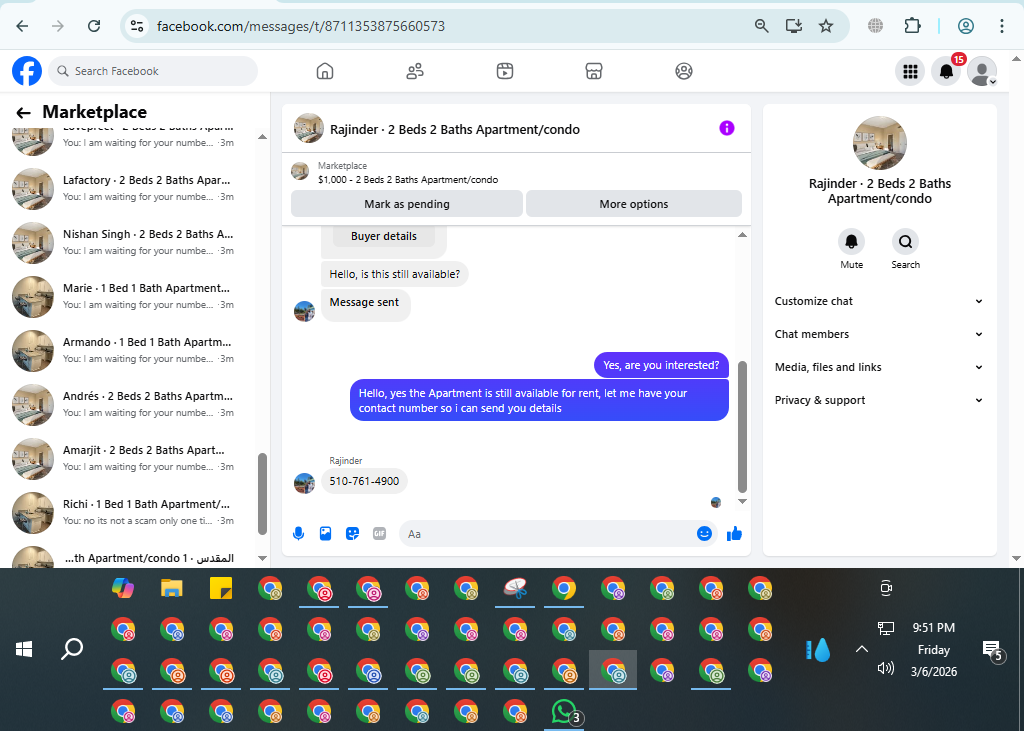Show hidden system tray icons chevron

[x=862, y=649]
